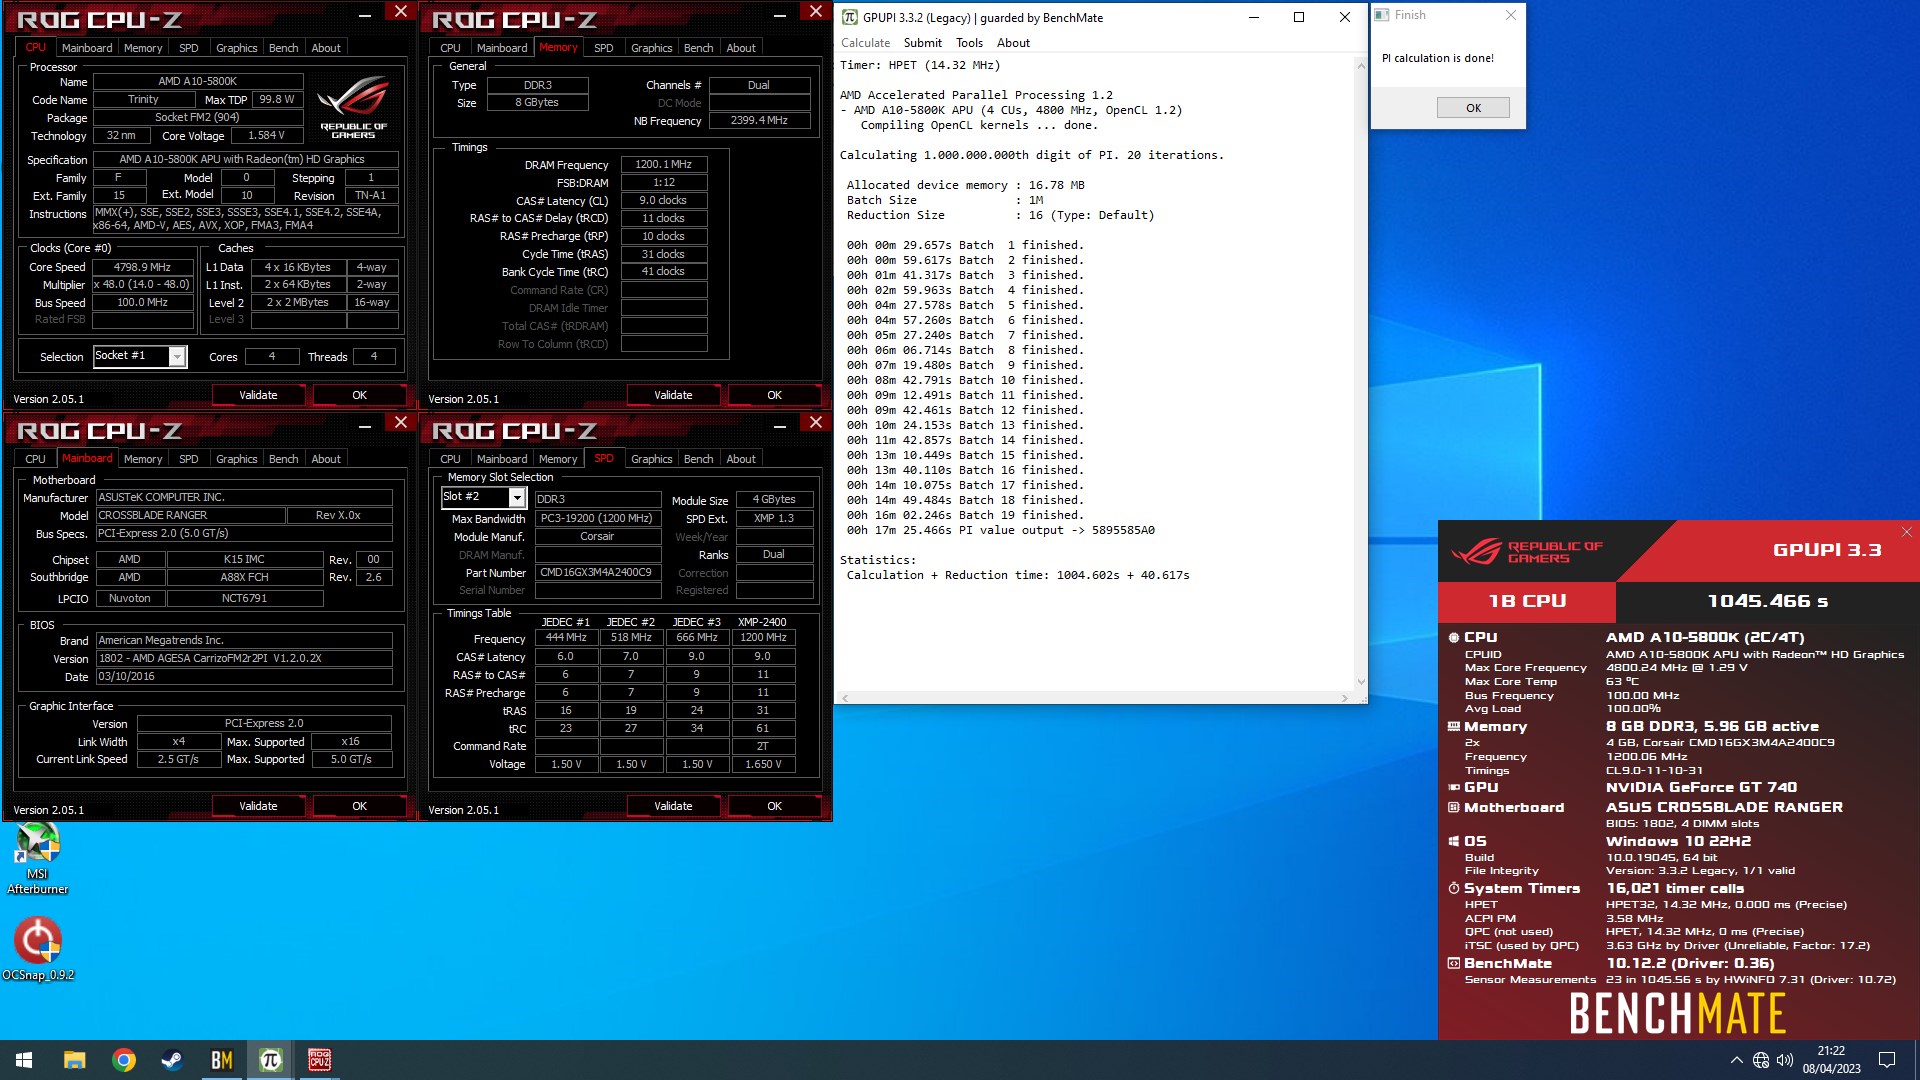1920x1080 pixels.
Task: Click OK in SPD tab CPU-Z window
Action: (774, 806)
